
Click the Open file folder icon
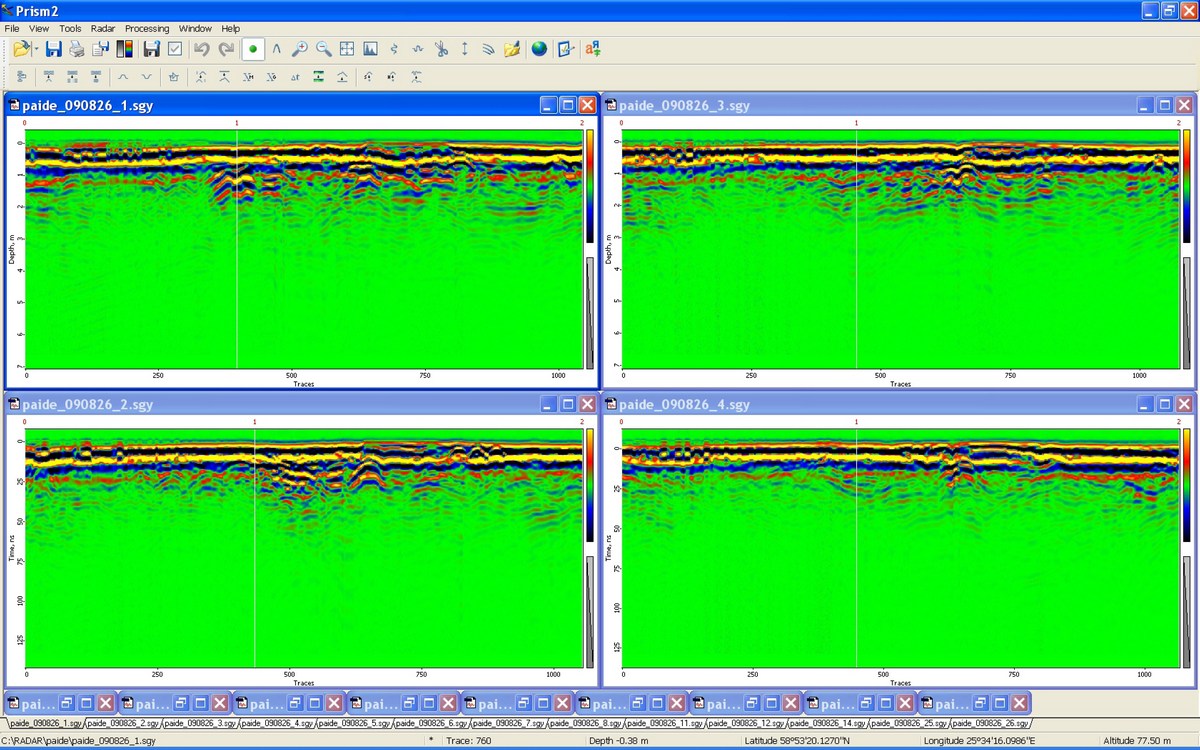pos(21,49)
